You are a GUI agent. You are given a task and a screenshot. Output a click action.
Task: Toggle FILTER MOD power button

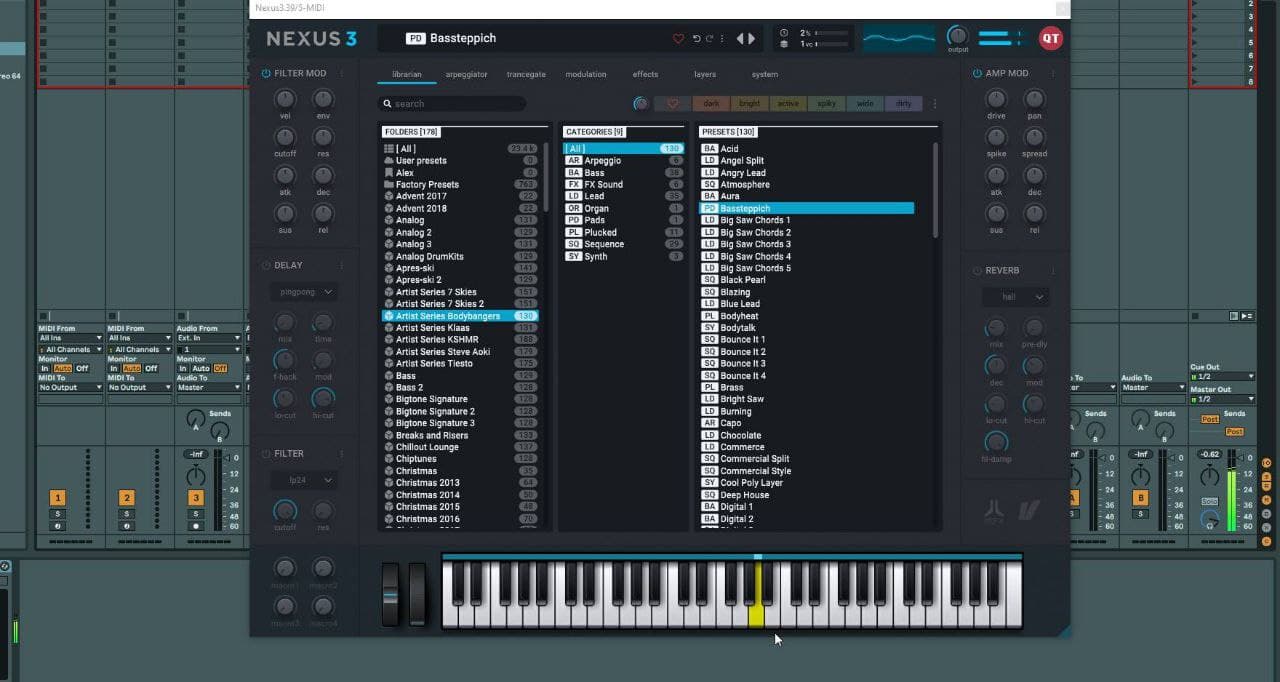[265, 73]
